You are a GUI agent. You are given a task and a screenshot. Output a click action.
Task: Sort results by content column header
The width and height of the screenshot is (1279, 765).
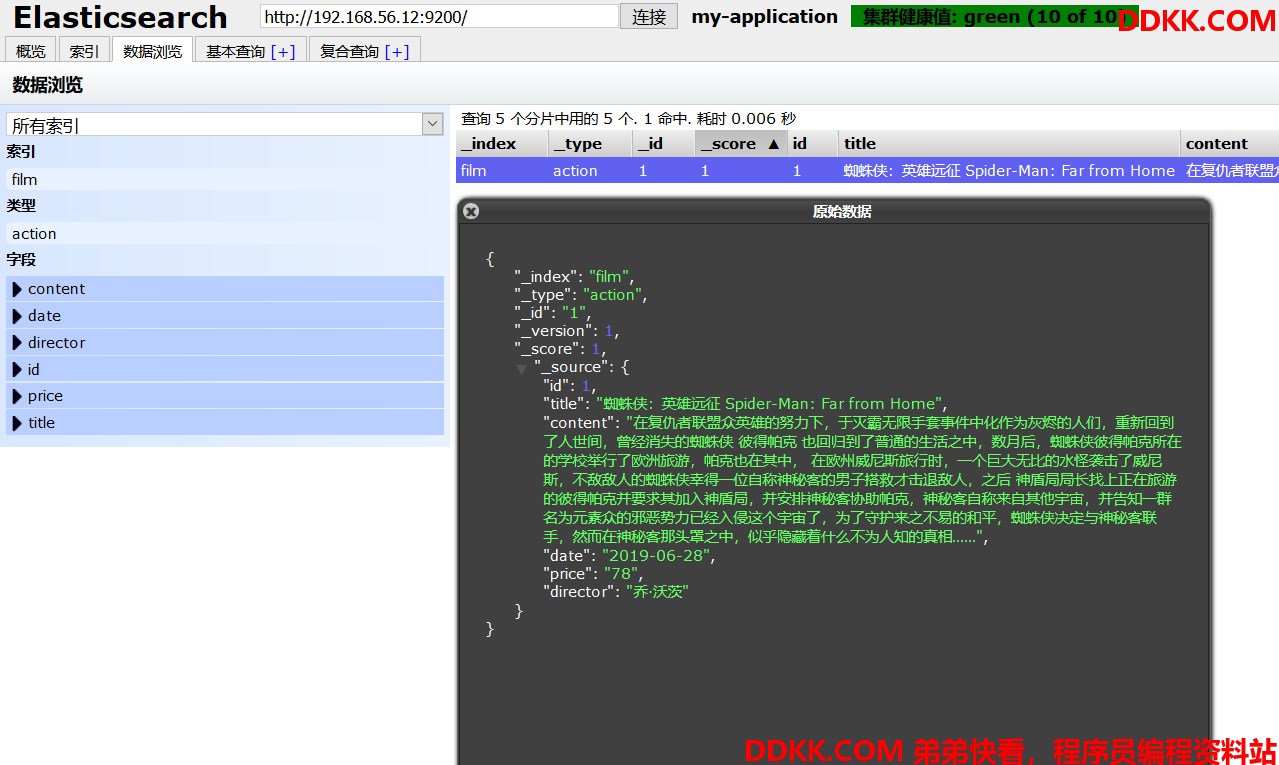point(1230,144)
